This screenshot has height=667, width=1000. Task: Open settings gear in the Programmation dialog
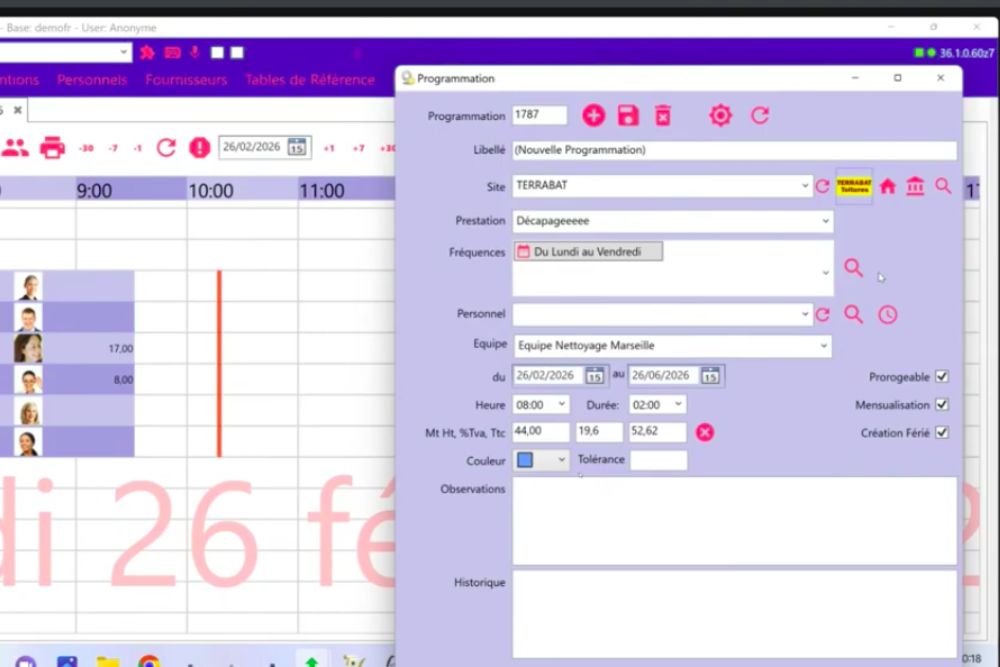pos(720,115)
